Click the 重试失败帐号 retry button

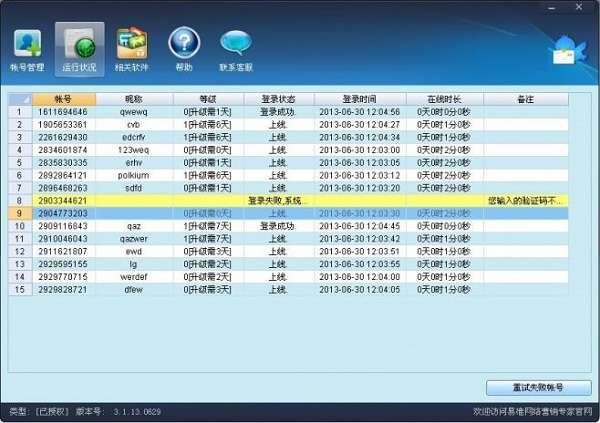(x=539, y=387)
